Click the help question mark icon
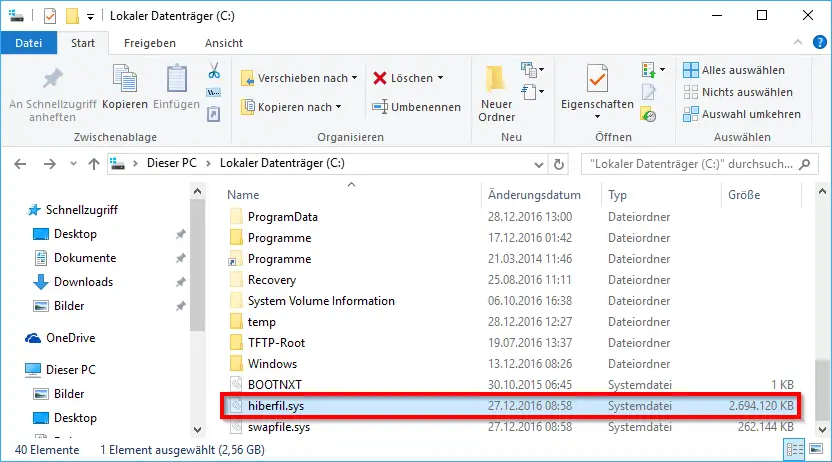Screen dimensions: 832x462 tap(819, 42)
